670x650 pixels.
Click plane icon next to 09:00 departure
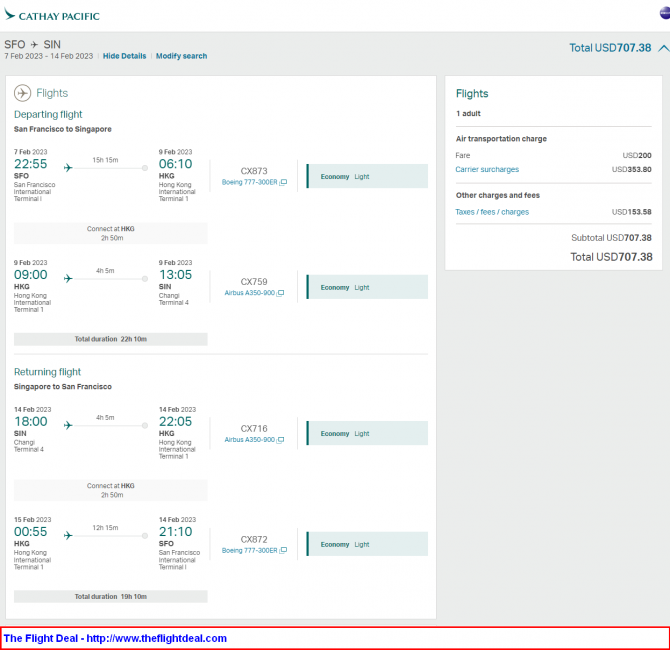(x=68, y=279)
